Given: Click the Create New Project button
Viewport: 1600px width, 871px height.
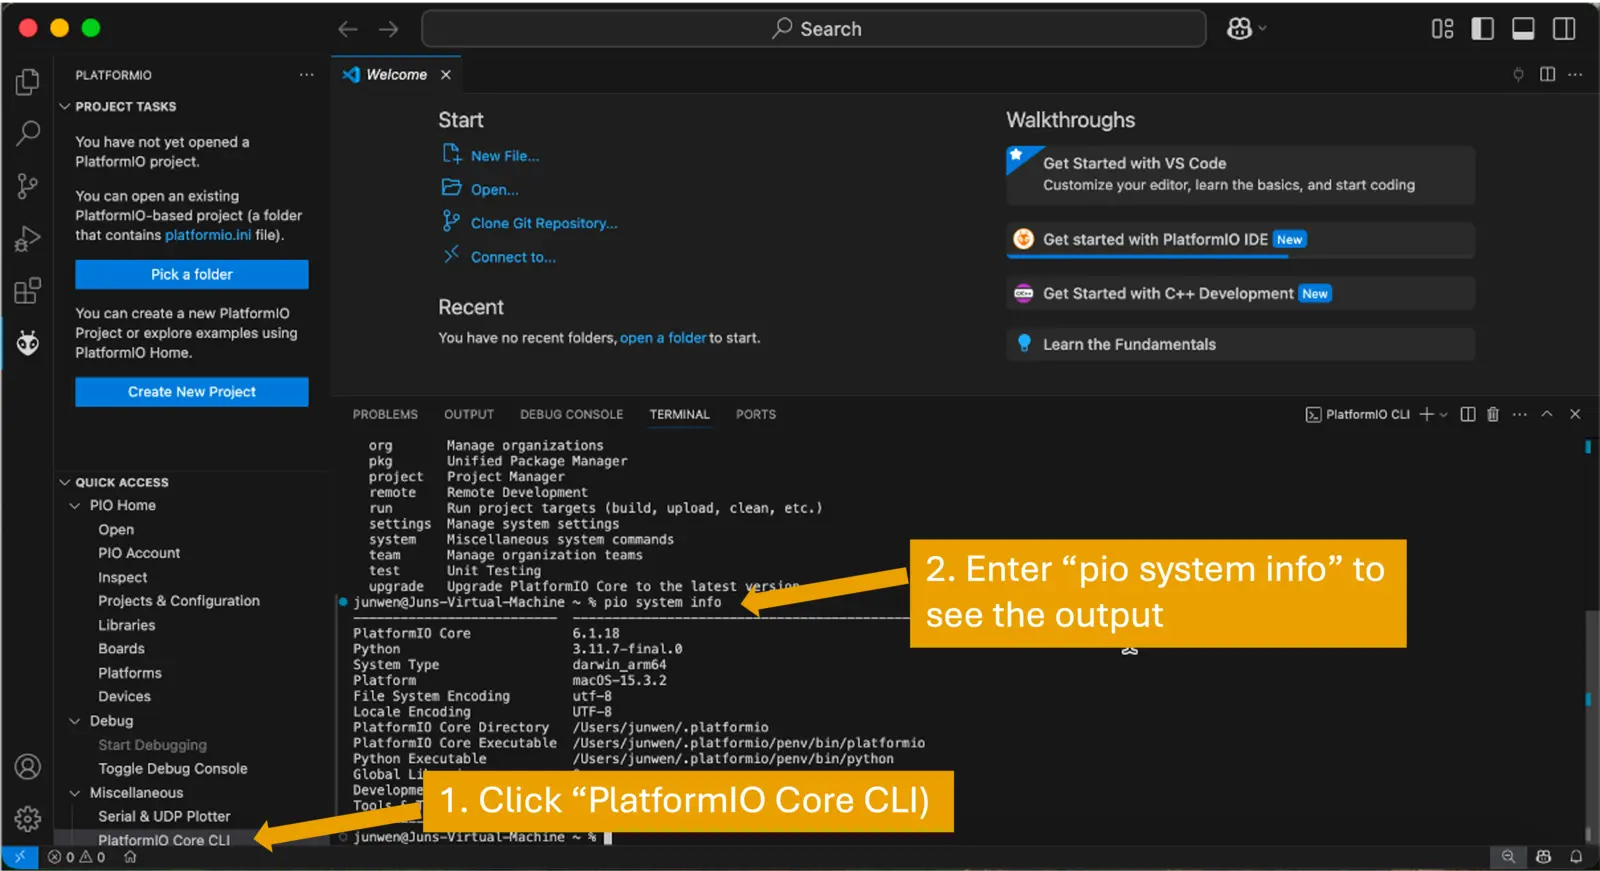Looking at the screenshot, I should [192, 392].
